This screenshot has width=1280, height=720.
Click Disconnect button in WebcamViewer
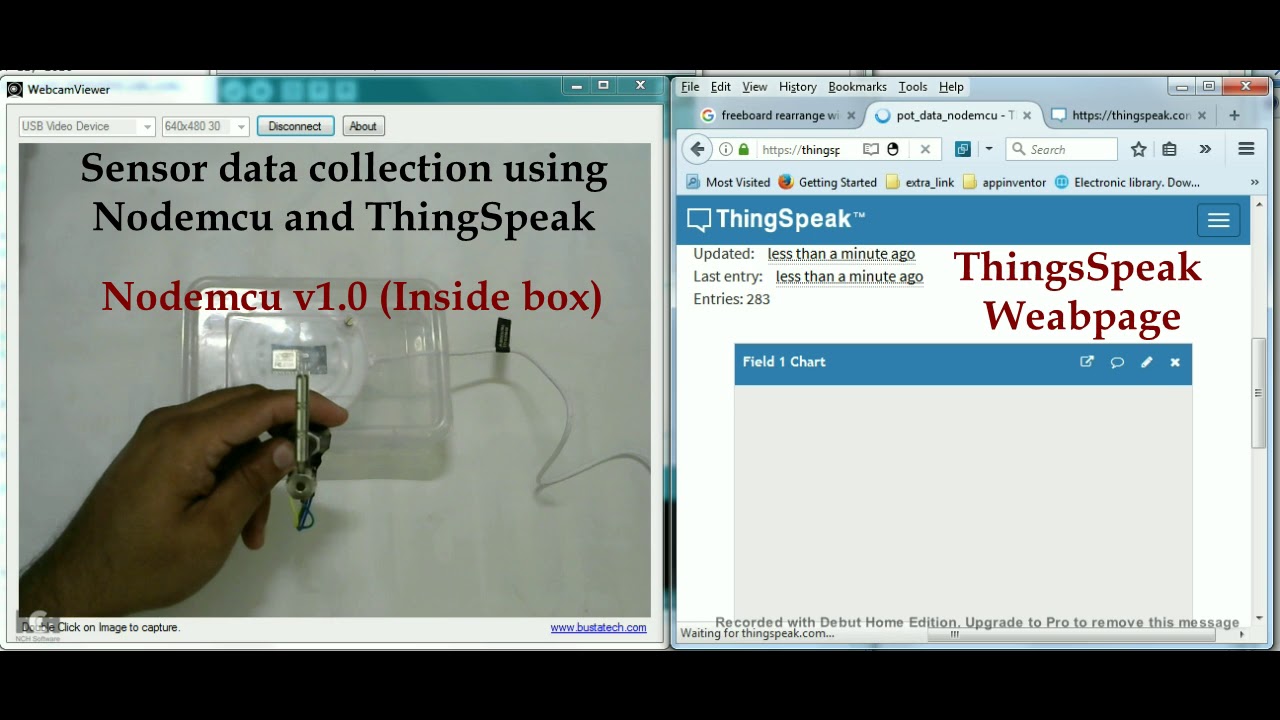point(295,126)
